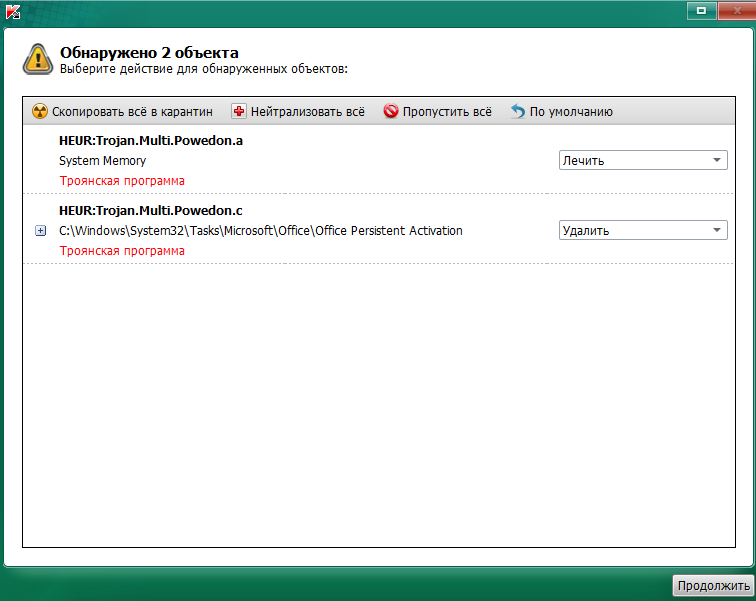Image resolution: width=756 pixels, height=601 pixels.
Task: Click the C:\Windows\System32\Tasks path text
Action: pos(260,231)
